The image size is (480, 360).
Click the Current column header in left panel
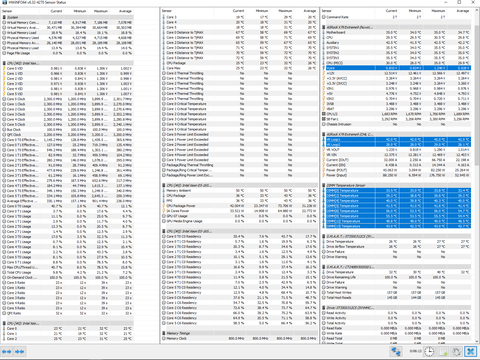click(x=56, y=11)
